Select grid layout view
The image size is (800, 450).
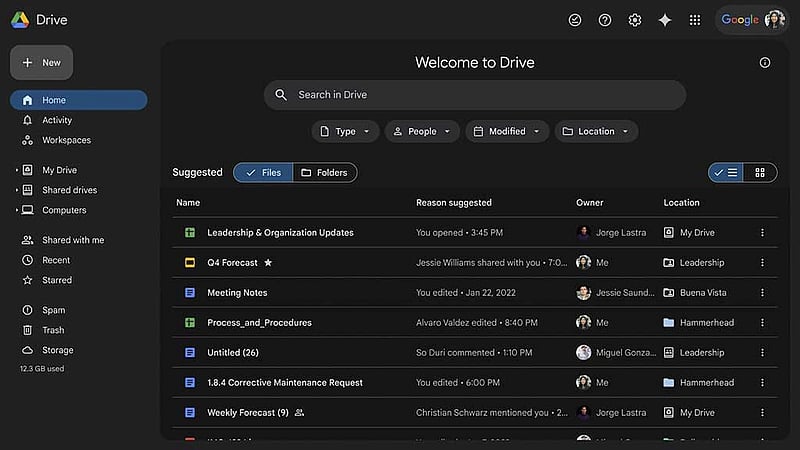pos(760,173)
